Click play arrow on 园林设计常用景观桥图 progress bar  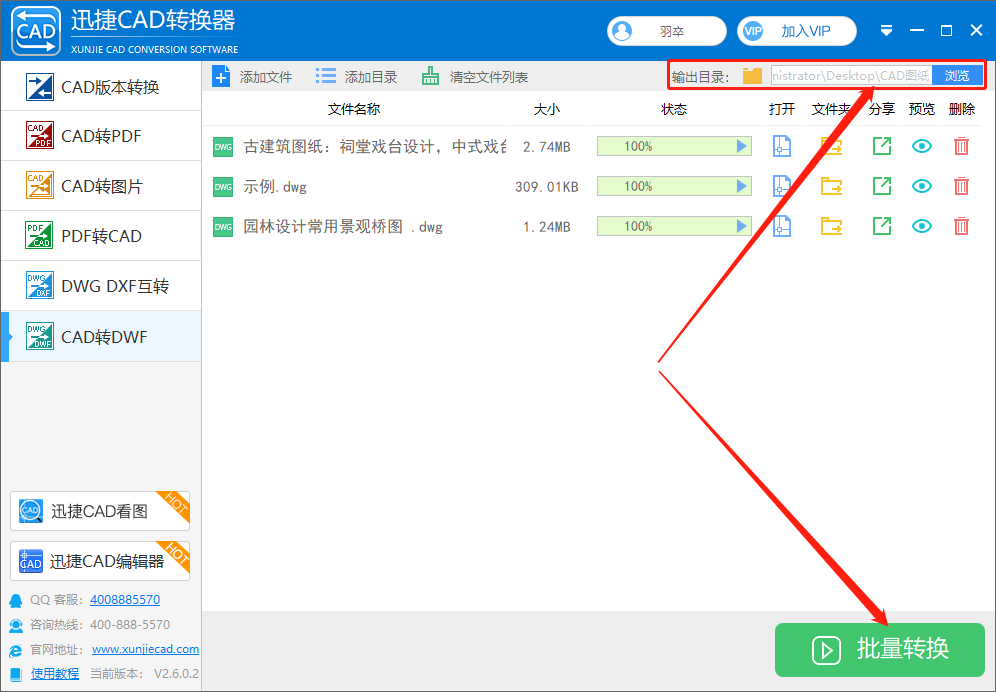pos(741,226)
